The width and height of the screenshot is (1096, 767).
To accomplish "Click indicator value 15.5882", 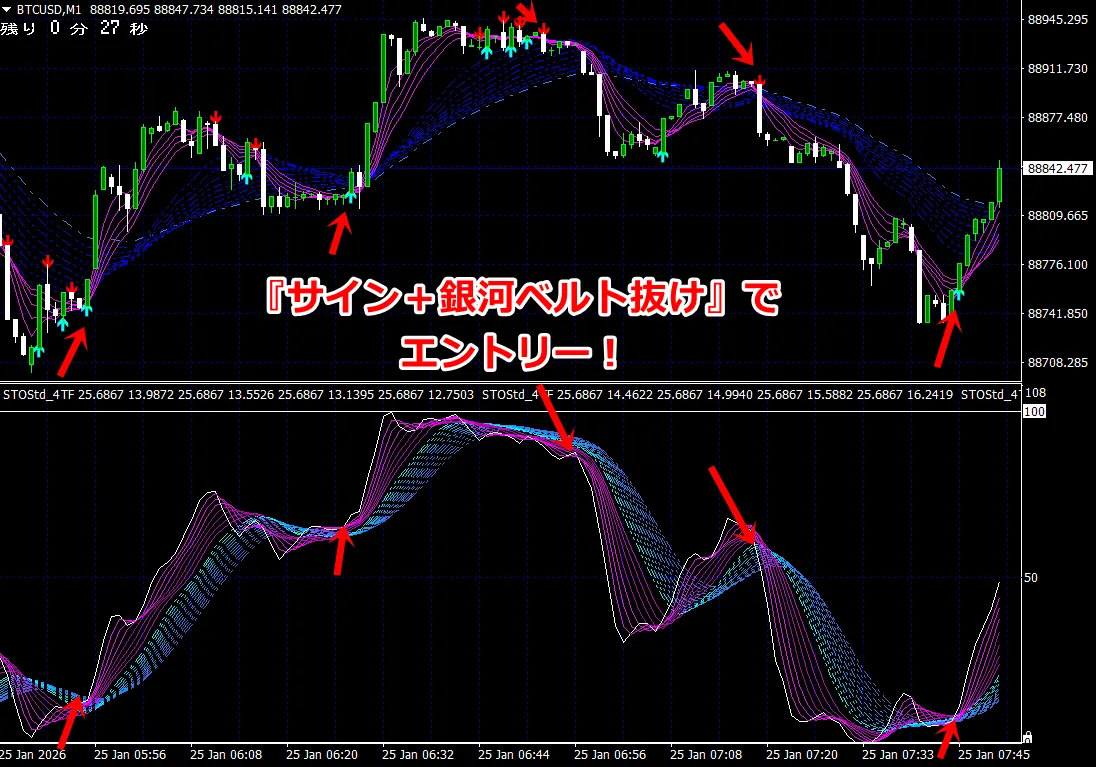I will pyautogui.click(x=830, y=394).
